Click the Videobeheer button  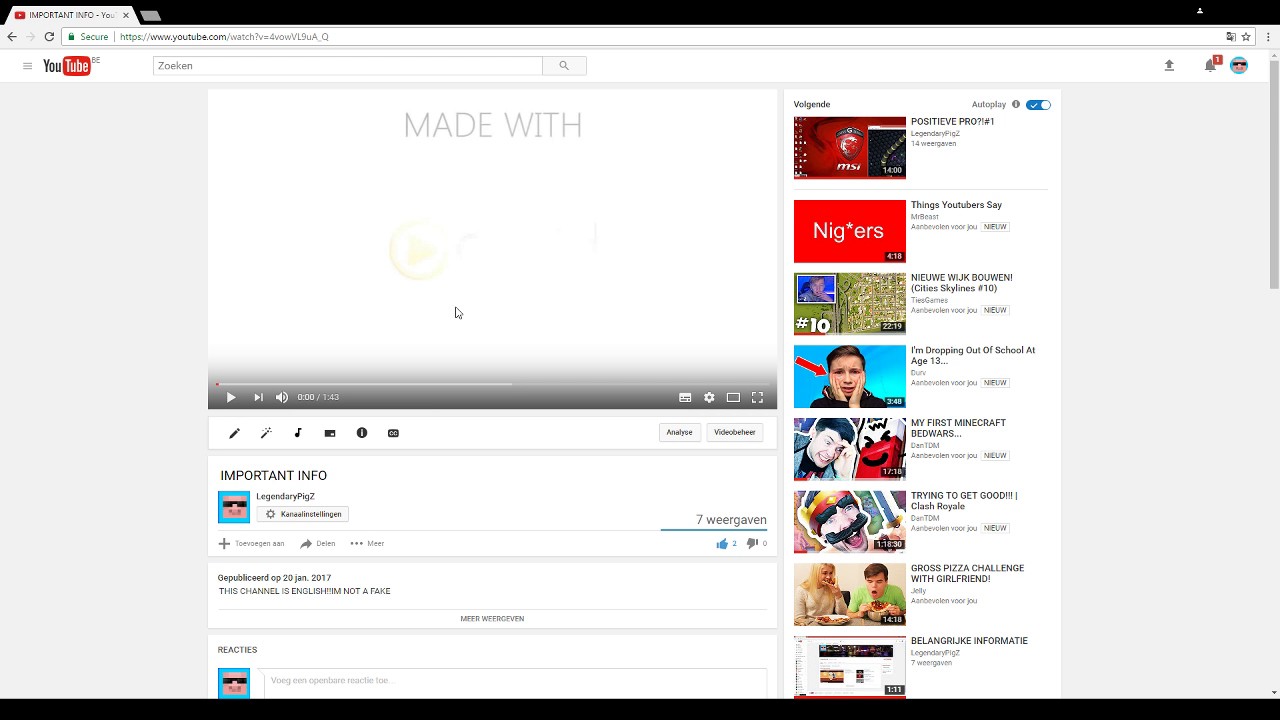[735, 432]
